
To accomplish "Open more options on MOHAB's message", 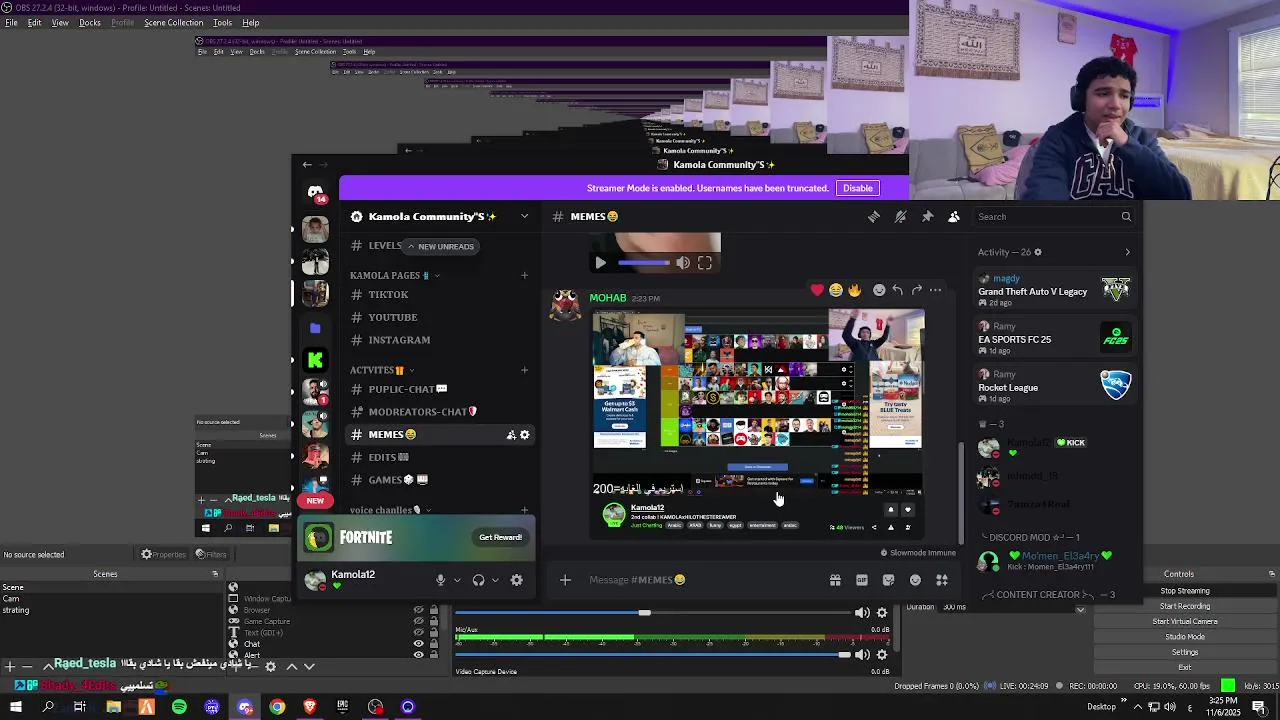I will pos(935,290).
